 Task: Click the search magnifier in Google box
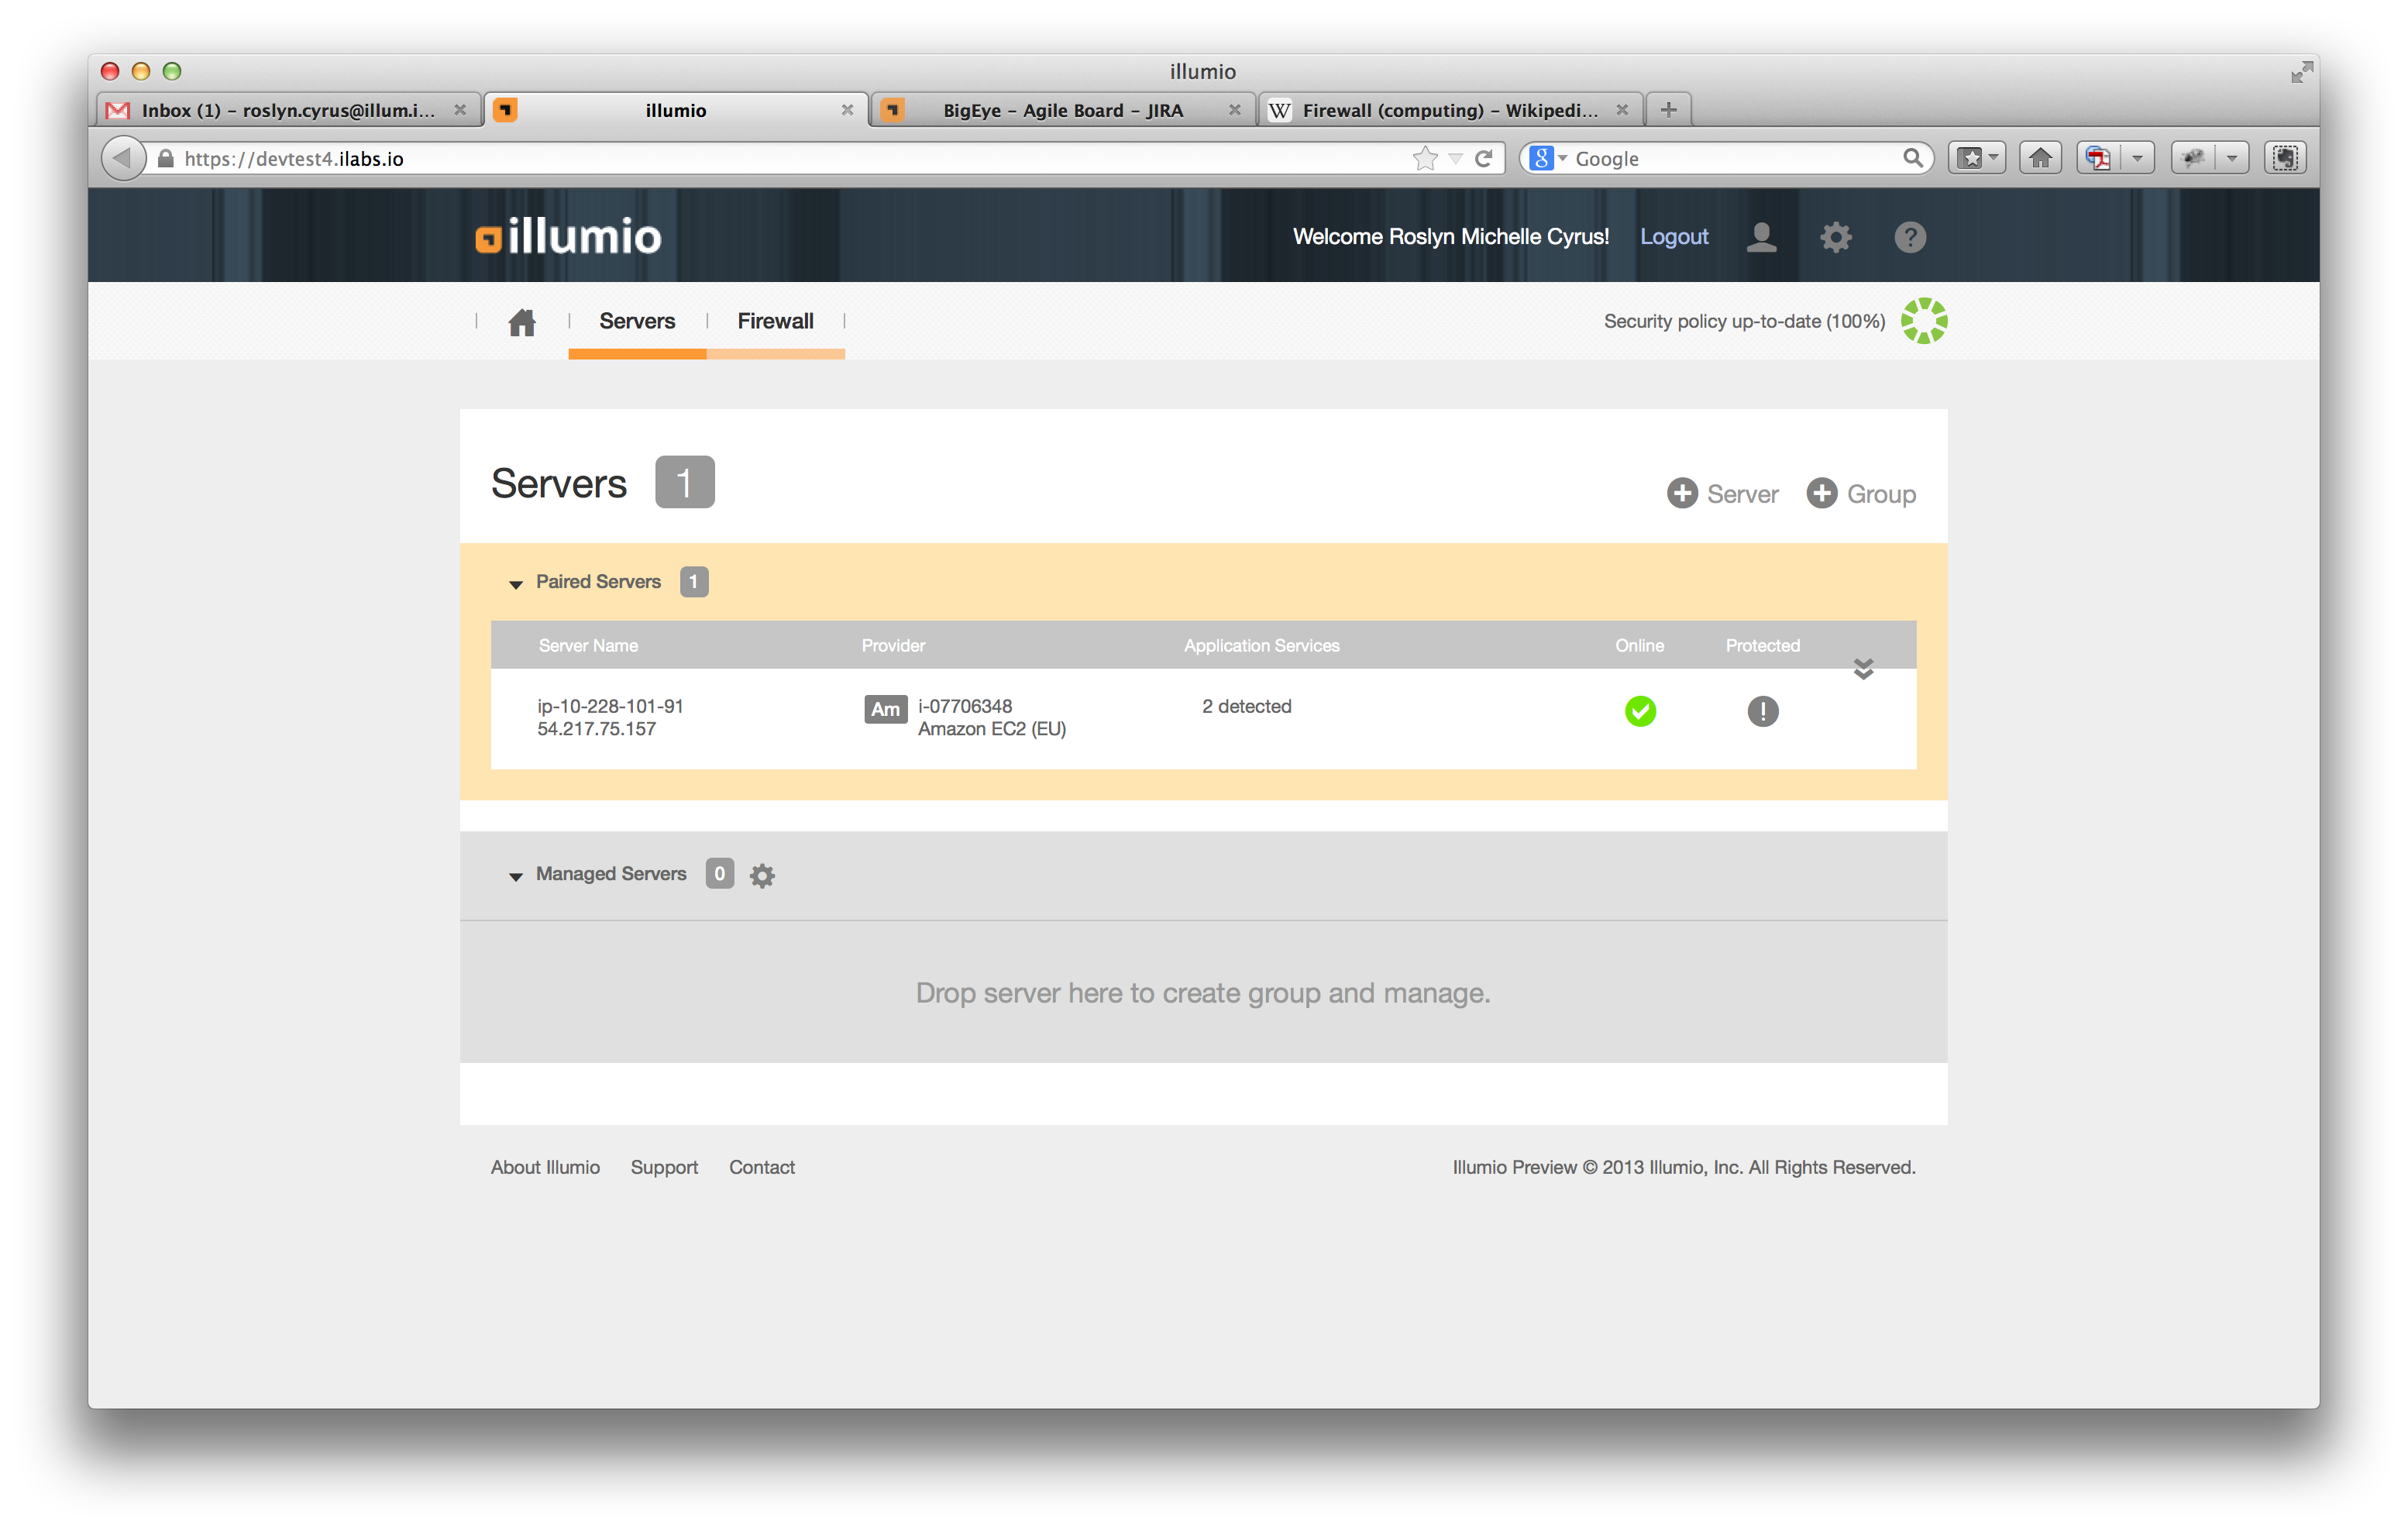tap(1912, 158)
